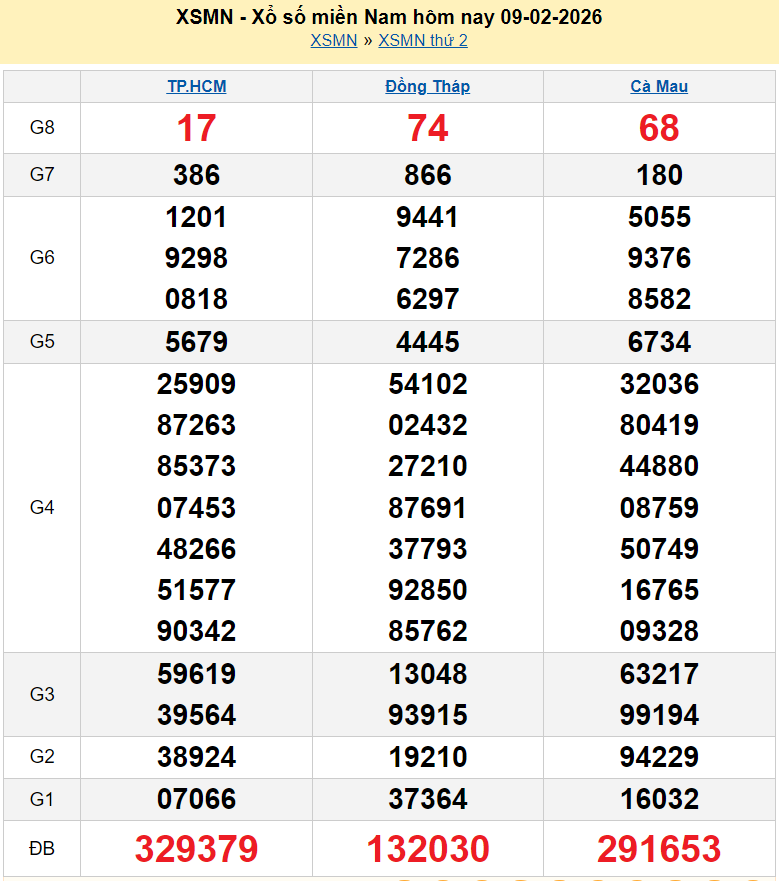Click the G7 number 386
Image resolution: width=779 pixels, height=881 pixels.
pos(196,175)
